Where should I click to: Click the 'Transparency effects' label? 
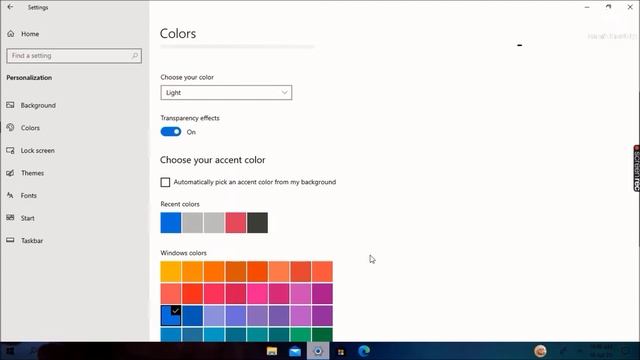pyautogui.click(x=190, y=118)
